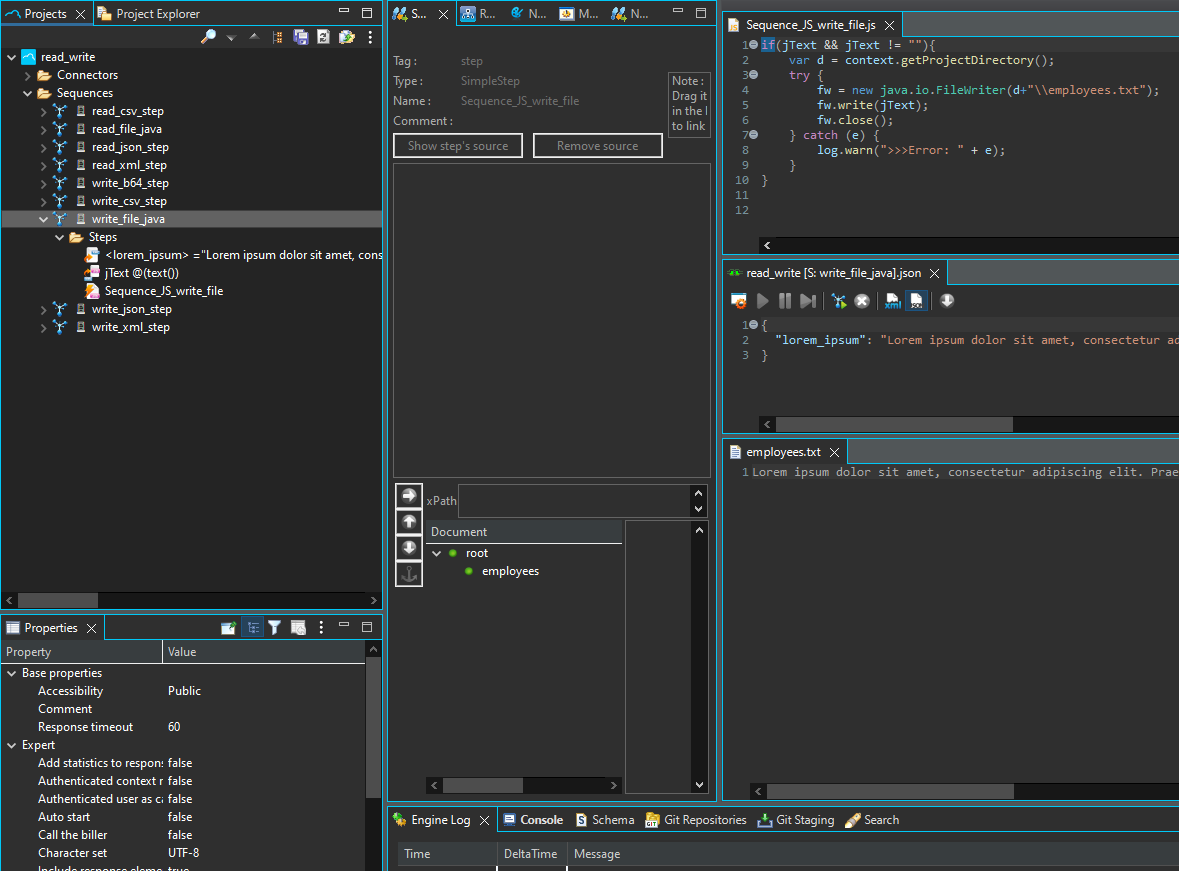1179x871 pixels.
Task: Click the Show step's source button
Action: tap(458, 146)
